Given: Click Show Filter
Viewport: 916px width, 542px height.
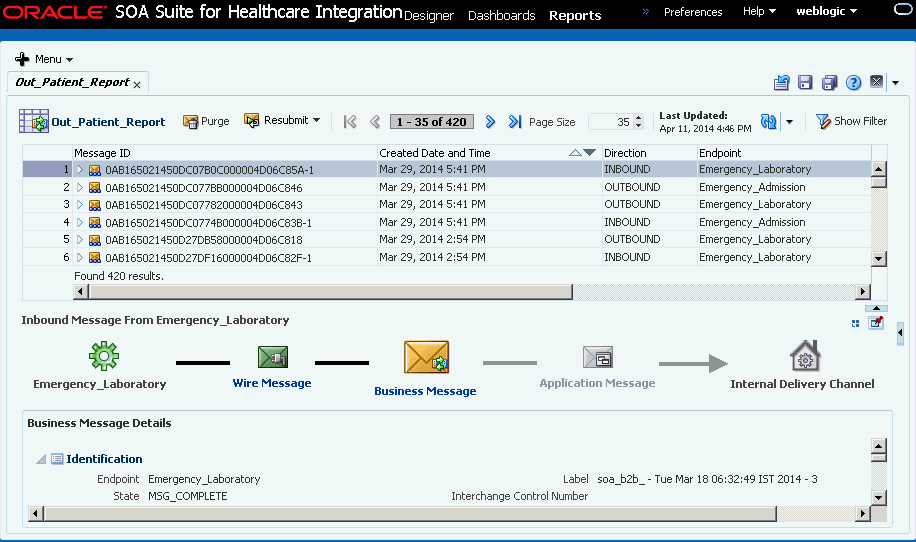Looking at the screenshot, I should [x=851, y=121].
